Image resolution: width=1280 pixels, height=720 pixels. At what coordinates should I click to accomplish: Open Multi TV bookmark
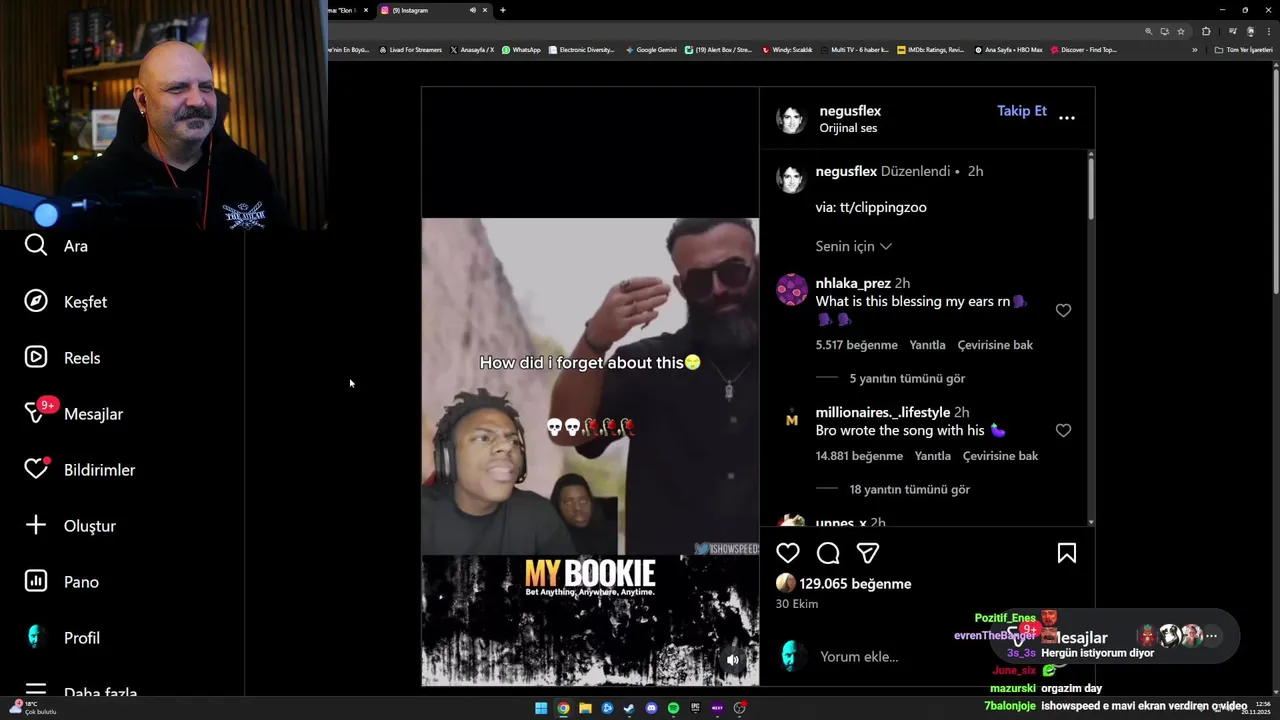(854, 50)
